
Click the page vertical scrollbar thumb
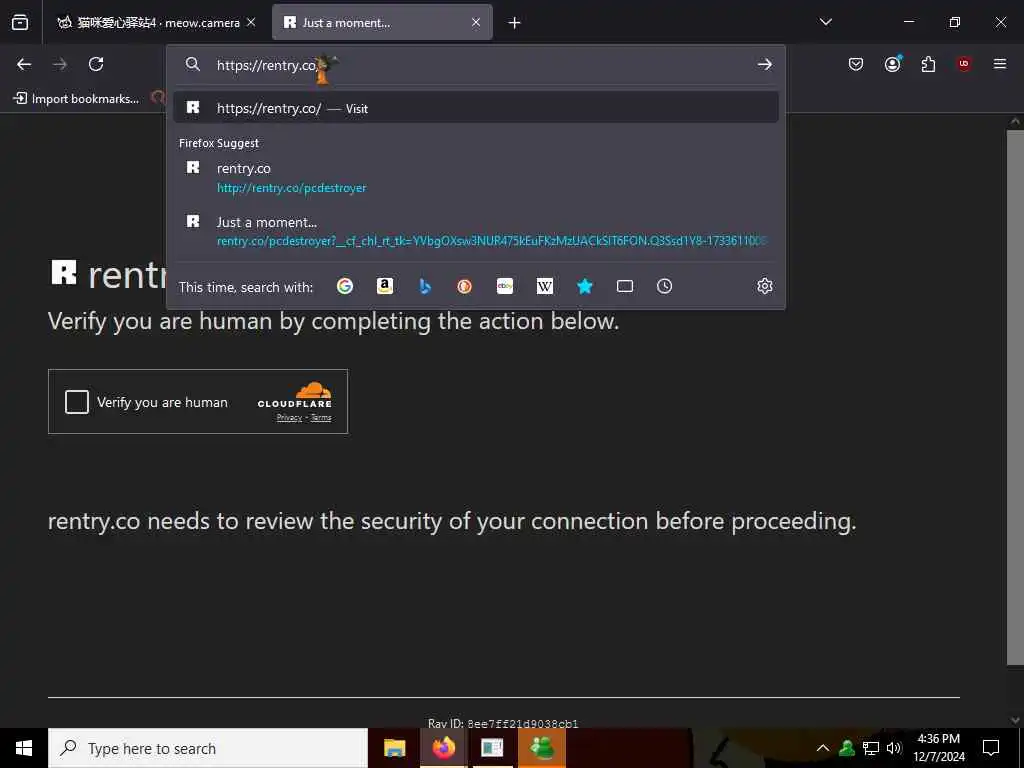(1015, 398)
